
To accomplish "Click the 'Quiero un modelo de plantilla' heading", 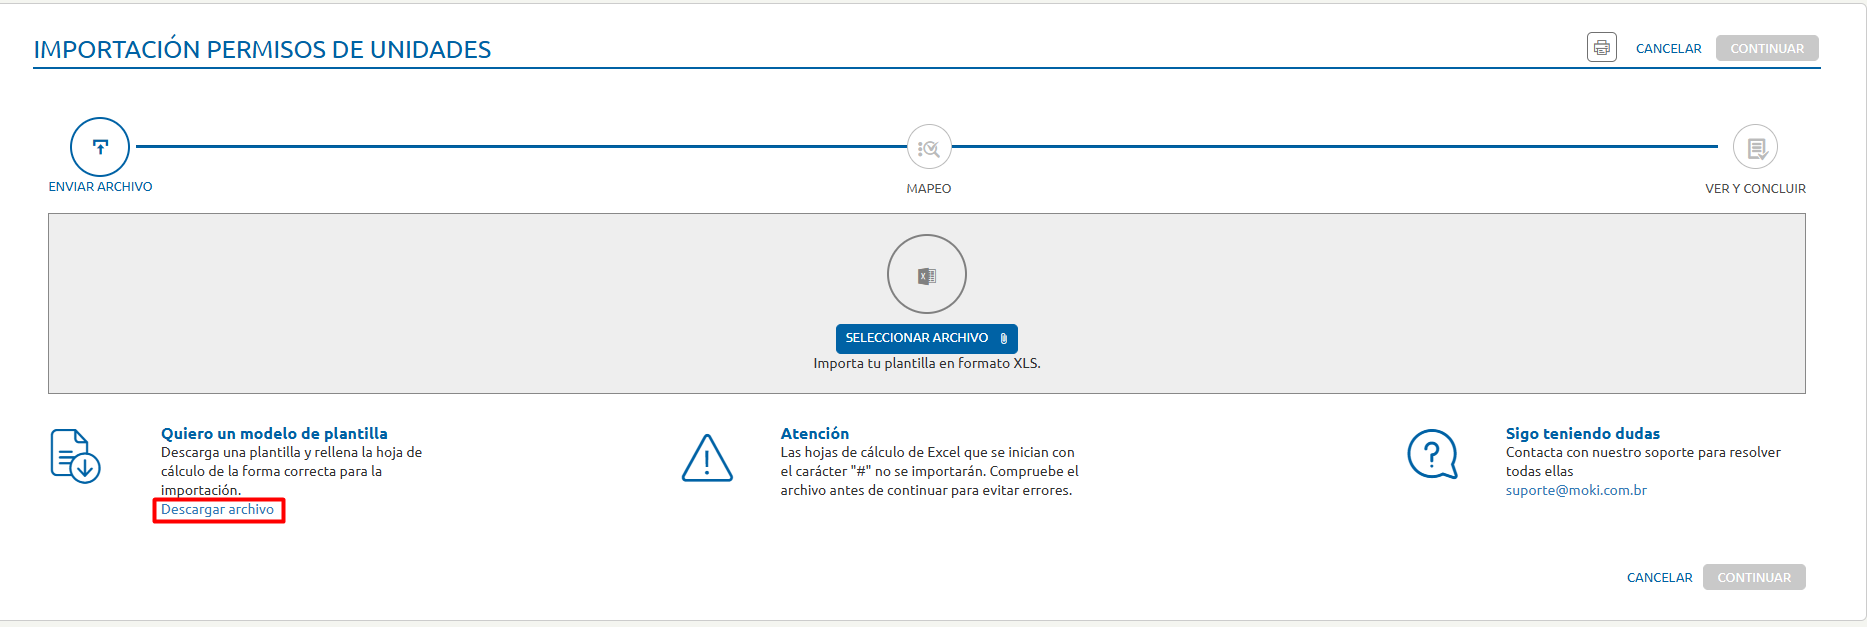I will point(274,434).
